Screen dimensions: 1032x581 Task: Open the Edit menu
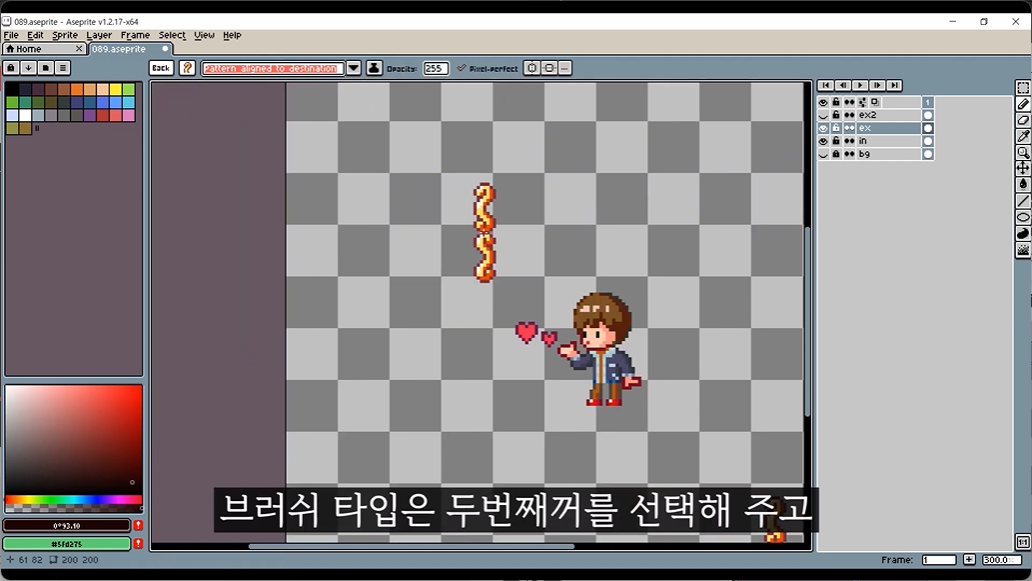click(x=35, y=35)
